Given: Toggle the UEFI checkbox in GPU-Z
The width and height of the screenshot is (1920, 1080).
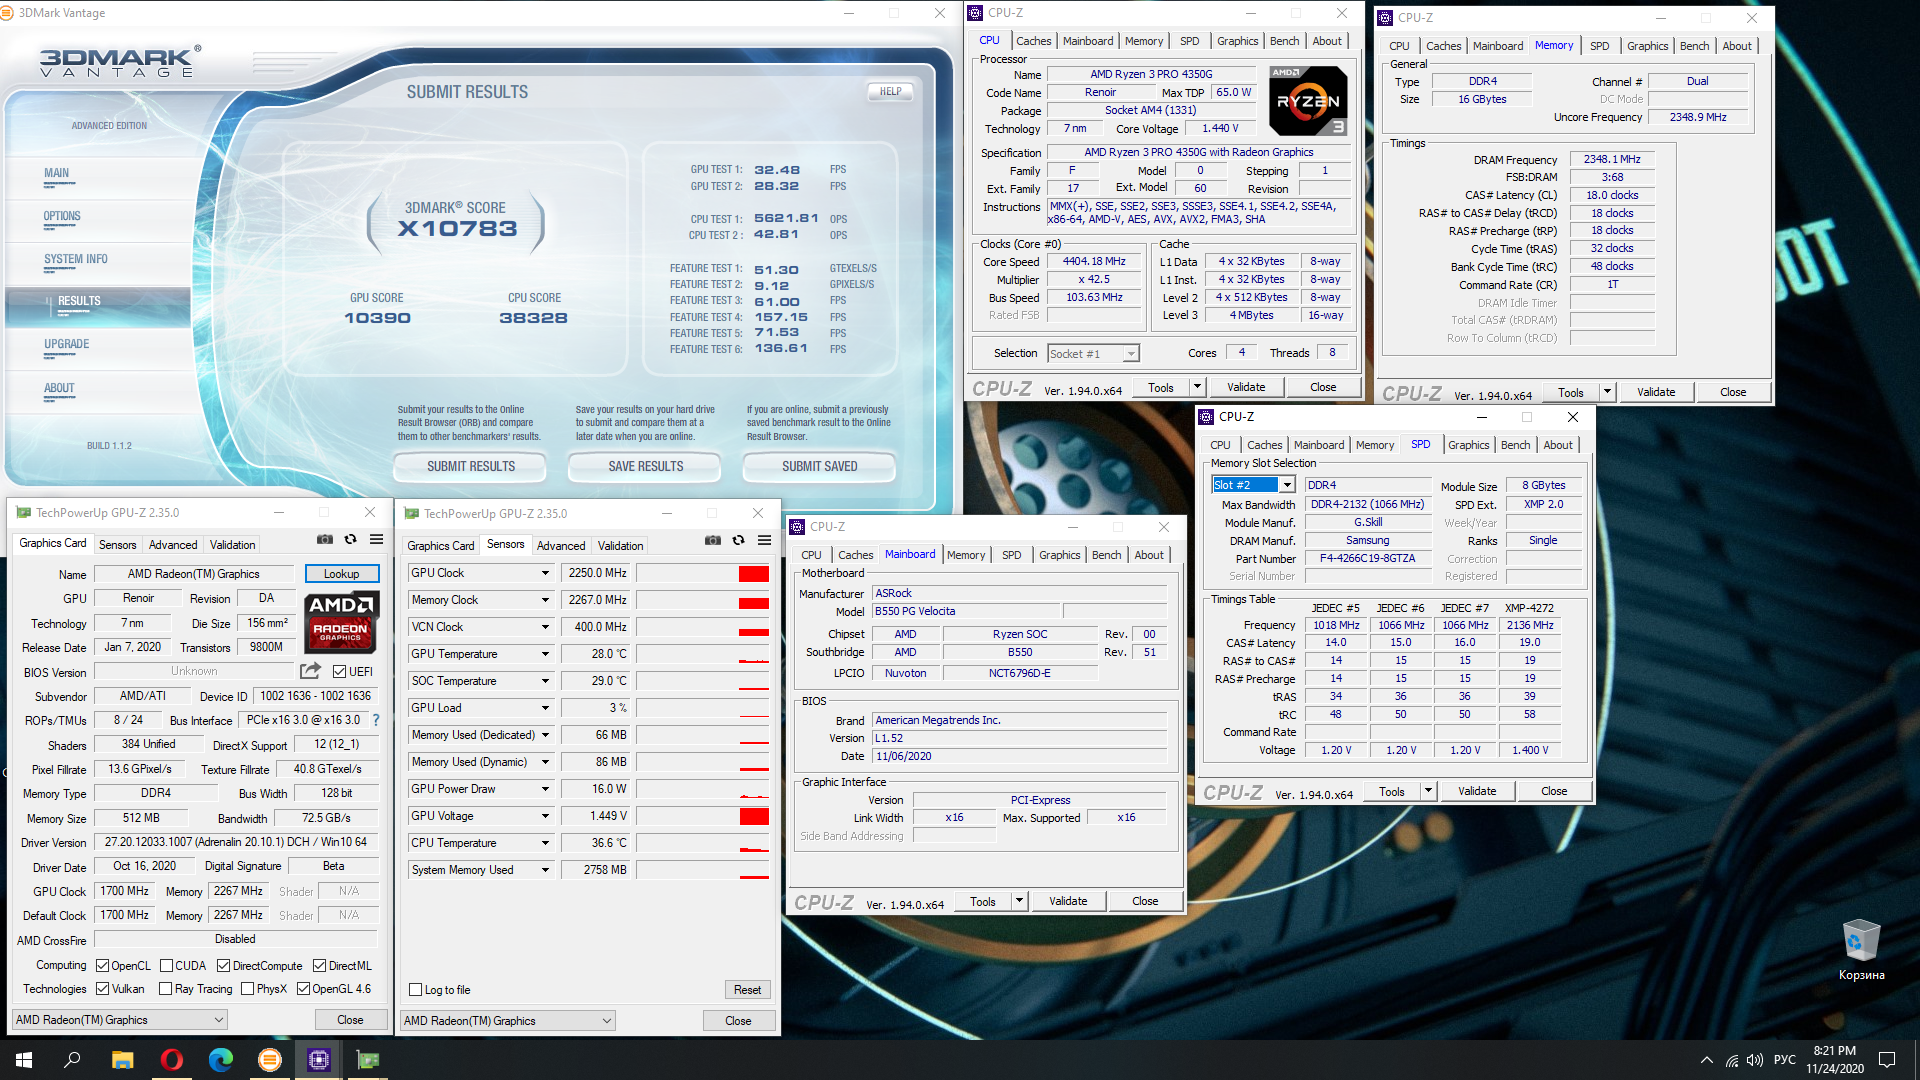Looking at the screenshot, I should [340, 672].
